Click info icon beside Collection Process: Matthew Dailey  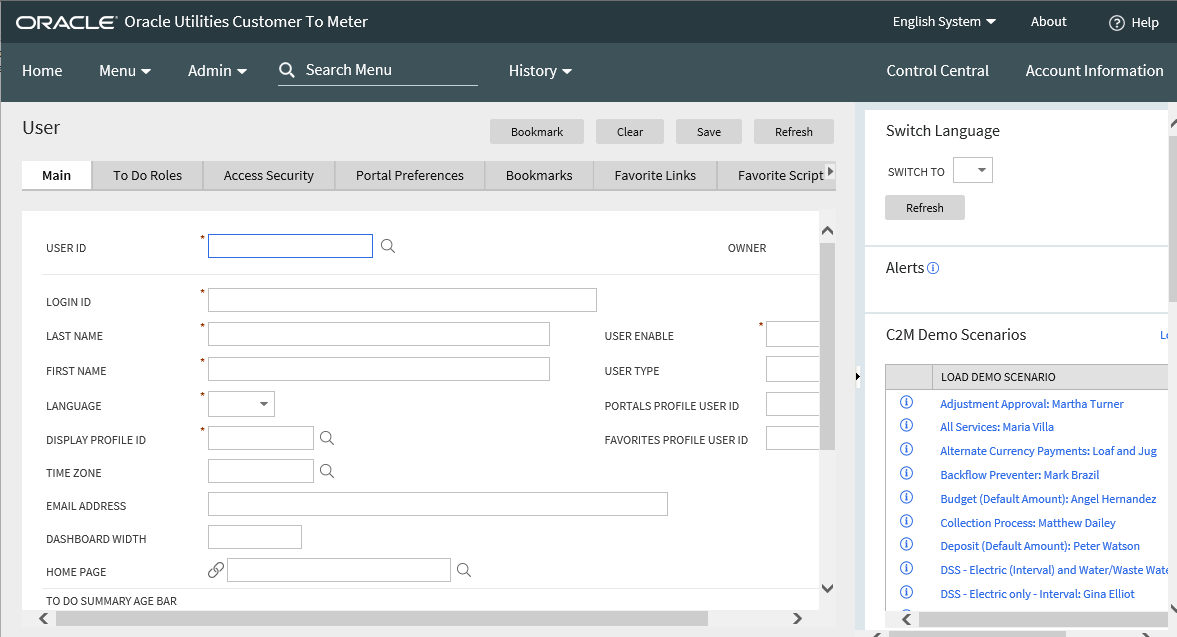[907, 521]
